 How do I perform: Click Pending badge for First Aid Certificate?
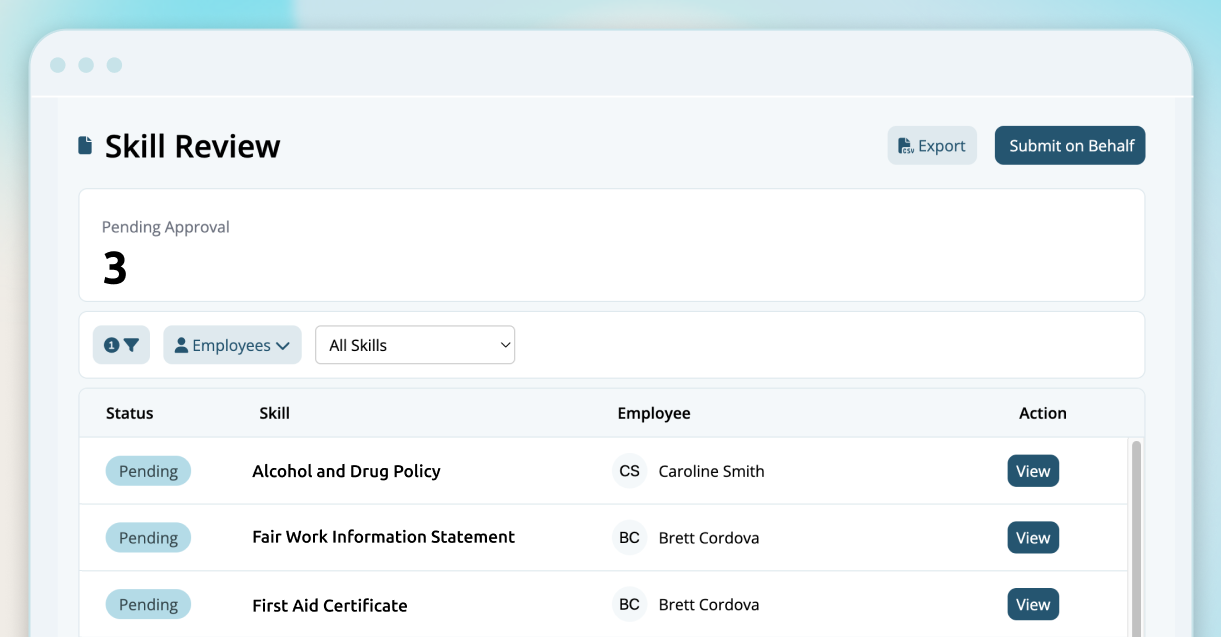[x=148, y=605]
